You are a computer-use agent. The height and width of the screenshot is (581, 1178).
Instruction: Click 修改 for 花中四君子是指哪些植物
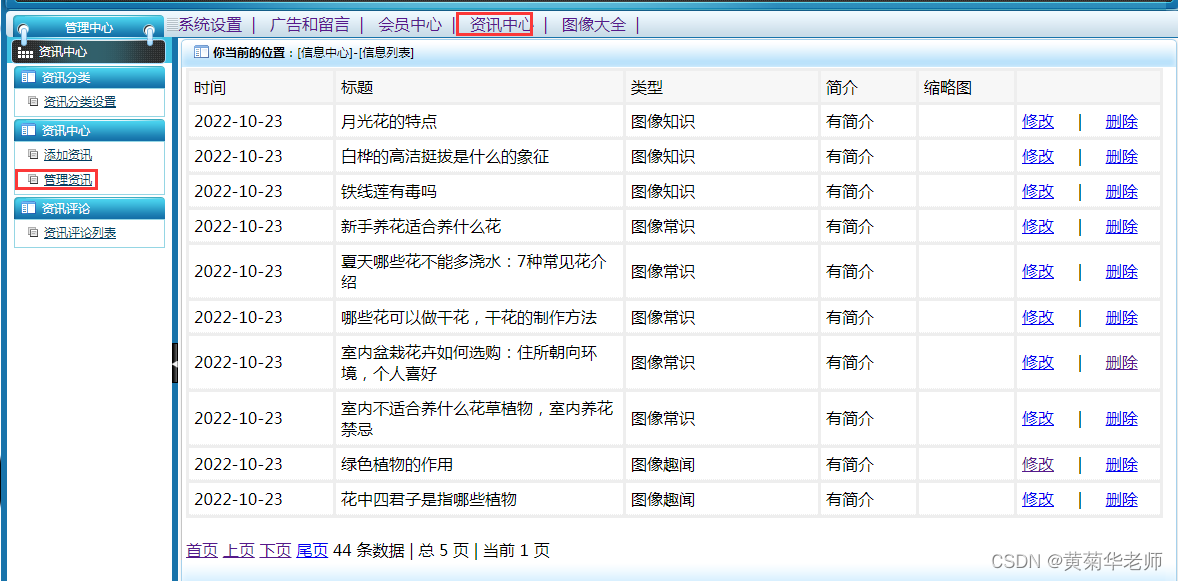pyautogui.click(x=1038, y=499)
